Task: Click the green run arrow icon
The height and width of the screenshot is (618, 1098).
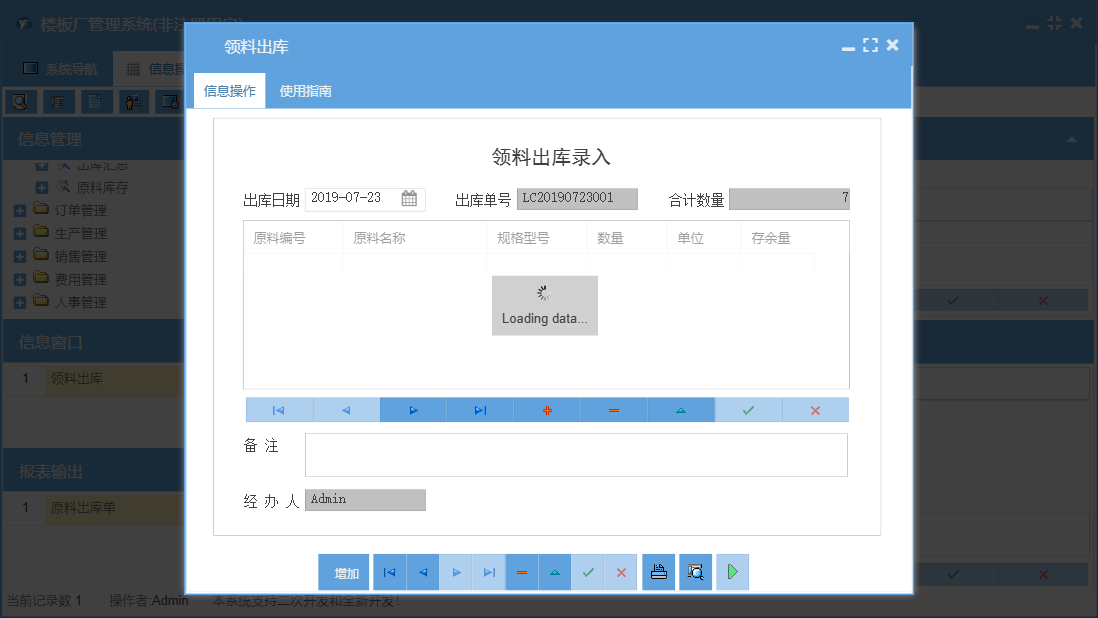Action: (732, 571)
